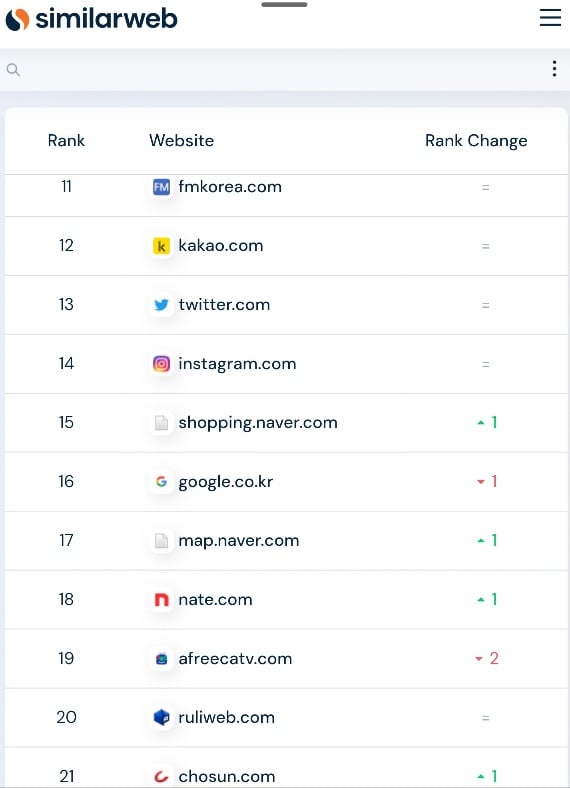Open the afreecatv.com link
The image size is (570, 788).
[x=235, y=658]
